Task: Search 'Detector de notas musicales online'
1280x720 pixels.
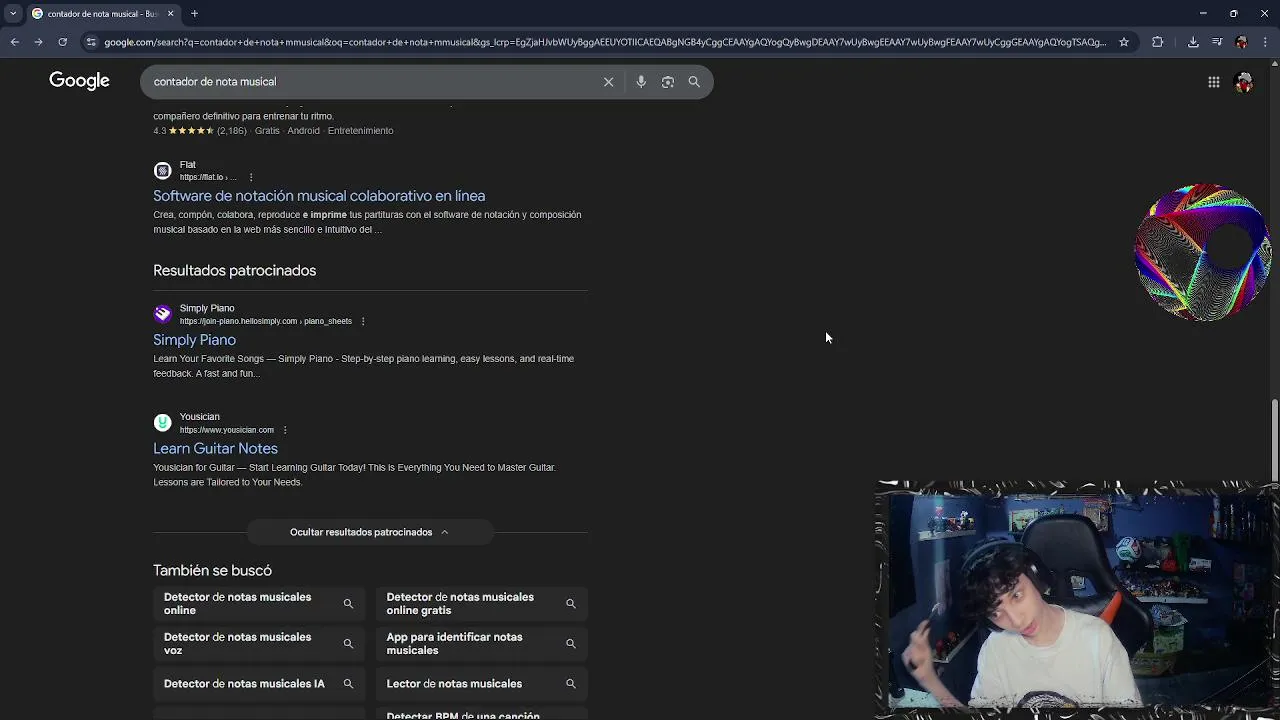Action: tap(259, 604)
